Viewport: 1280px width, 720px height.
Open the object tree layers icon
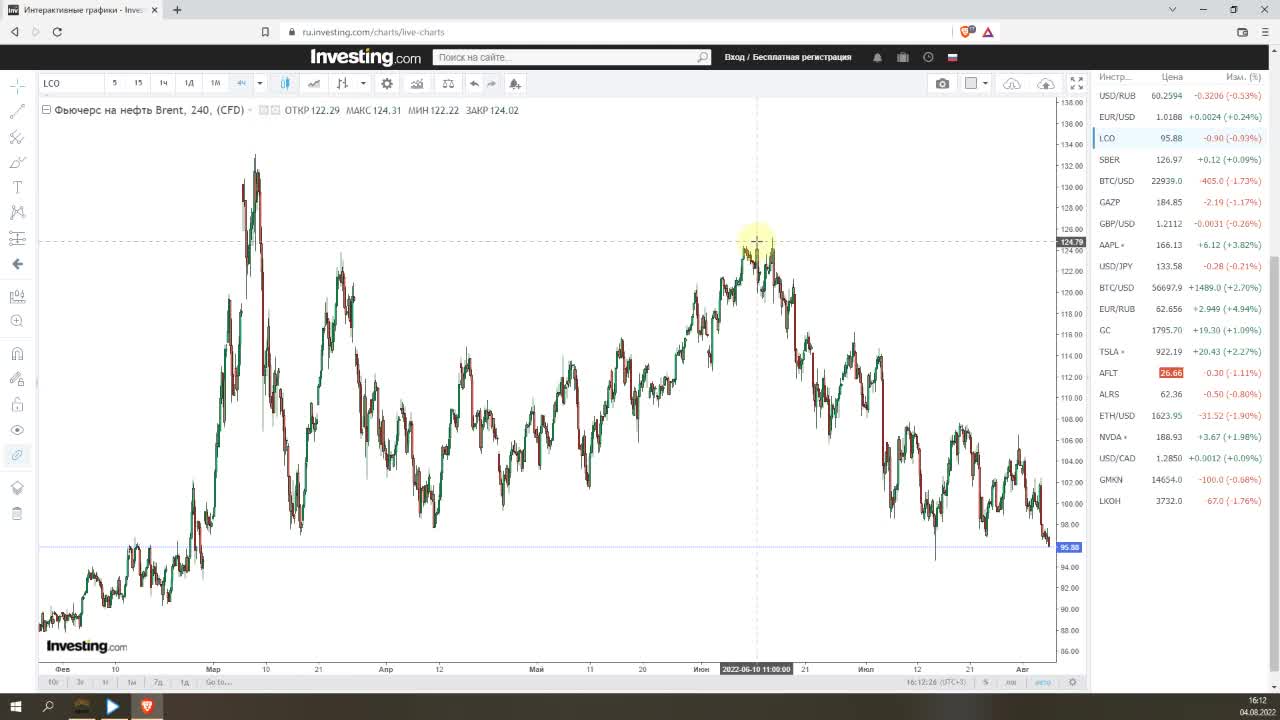(x=17, y=488)
